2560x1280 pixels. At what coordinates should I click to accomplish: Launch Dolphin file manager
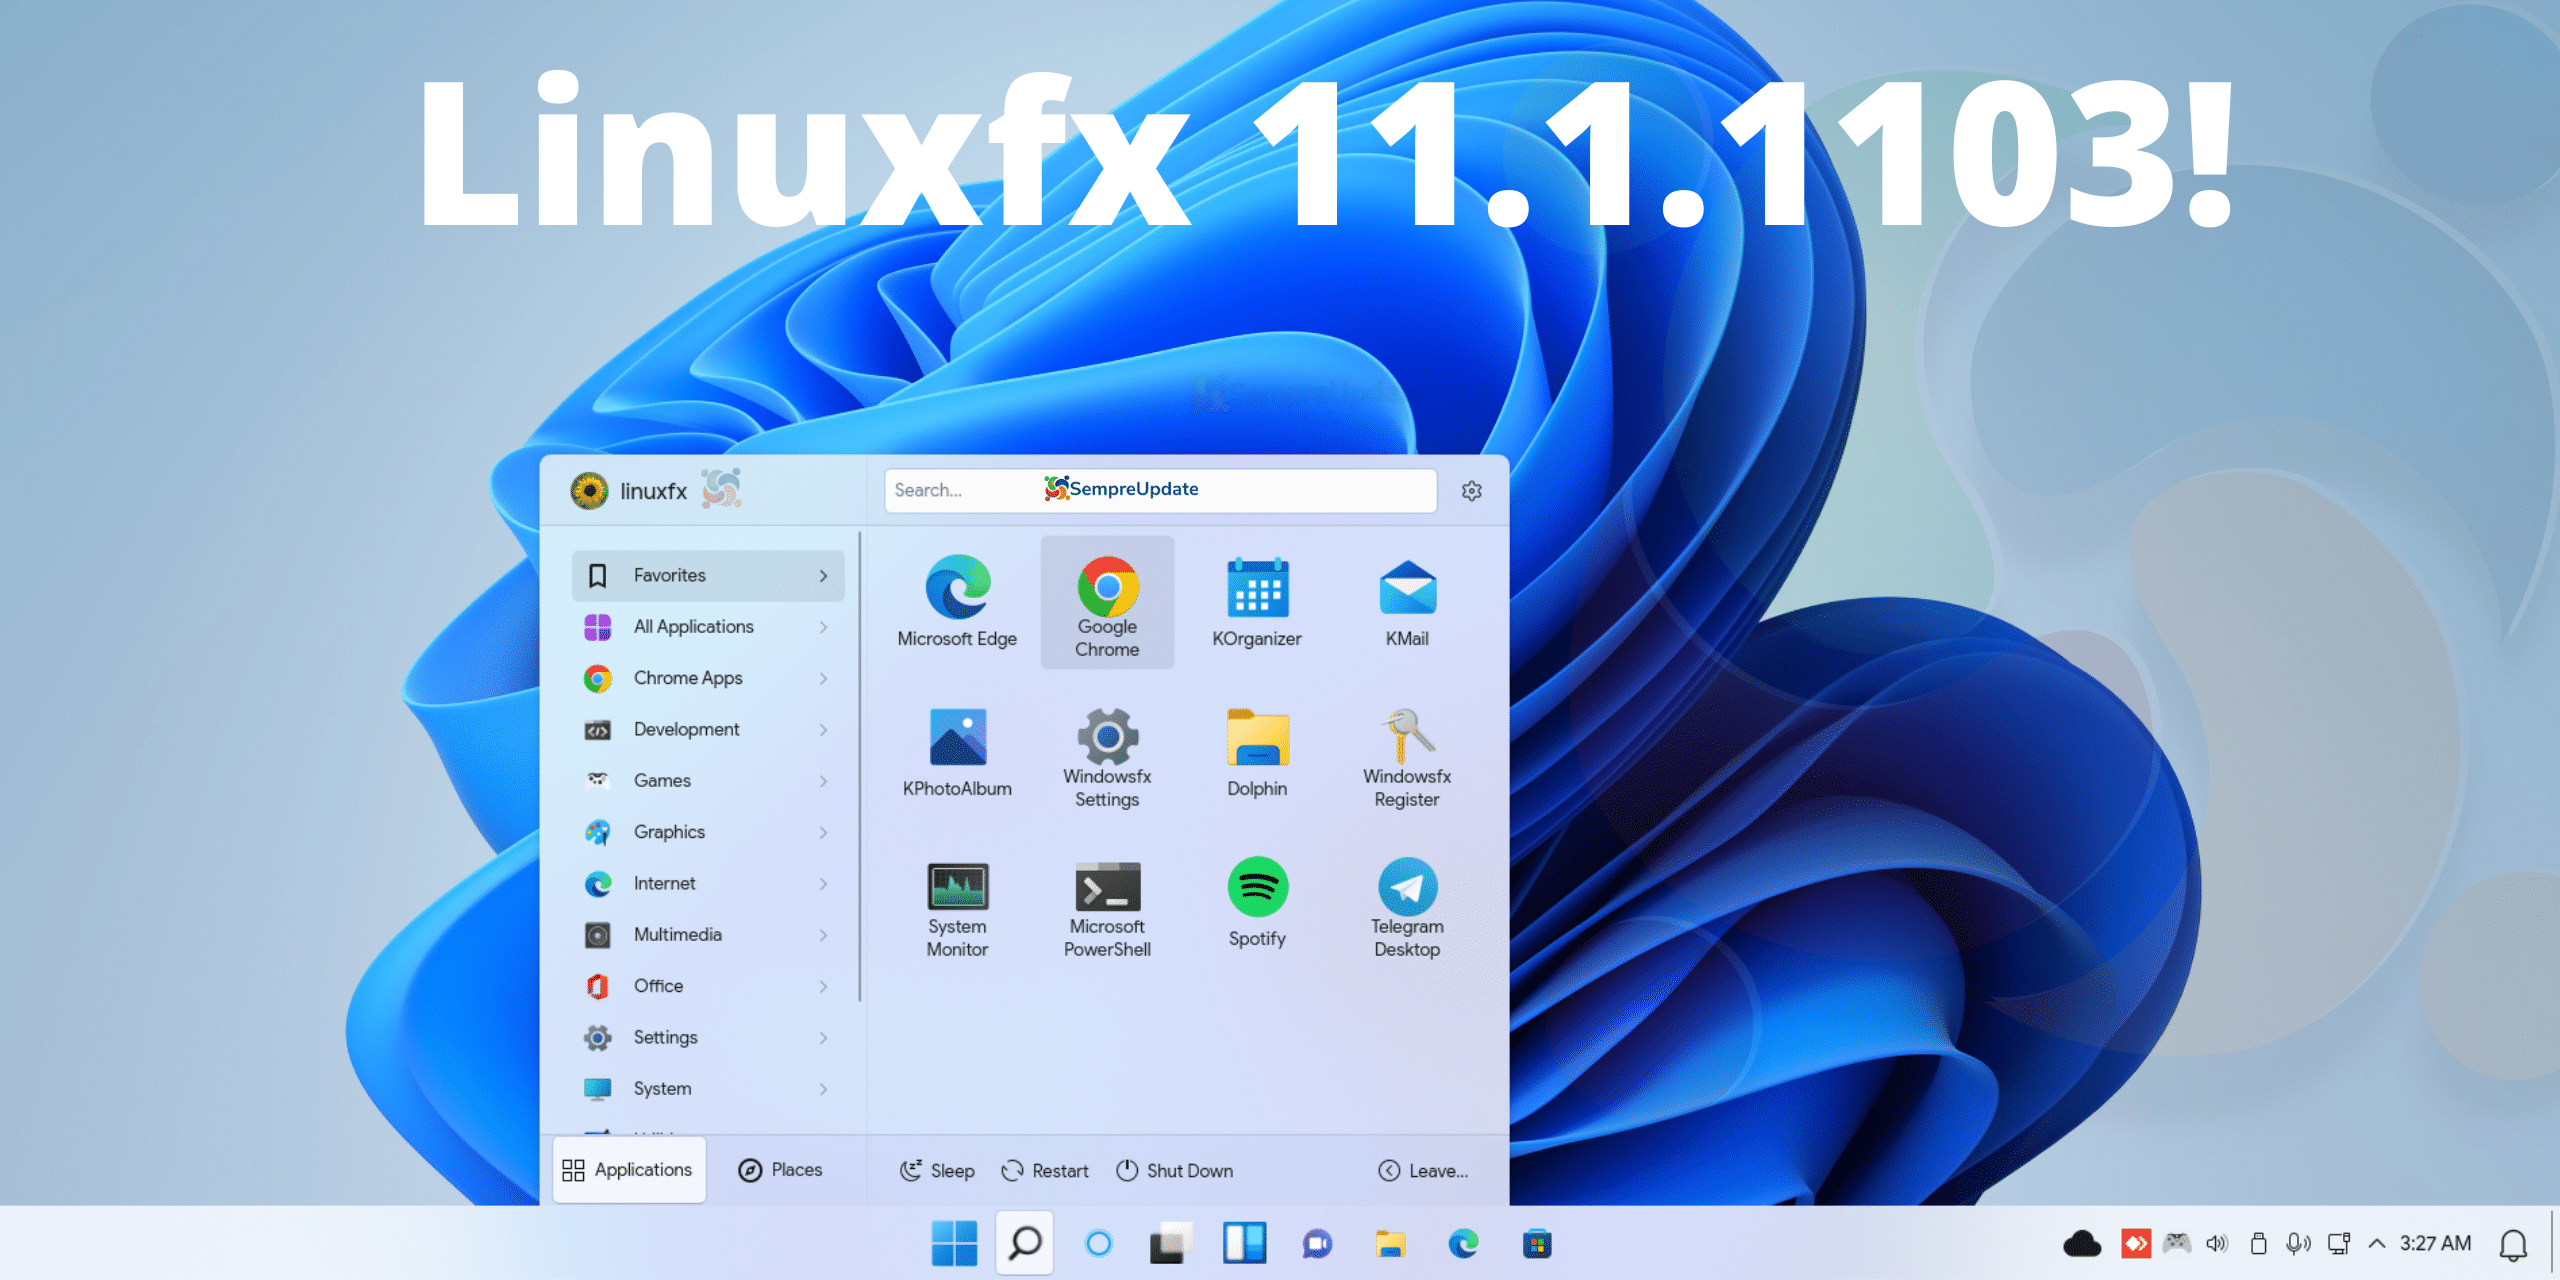pyautogui.click(x=1257, y=752)
